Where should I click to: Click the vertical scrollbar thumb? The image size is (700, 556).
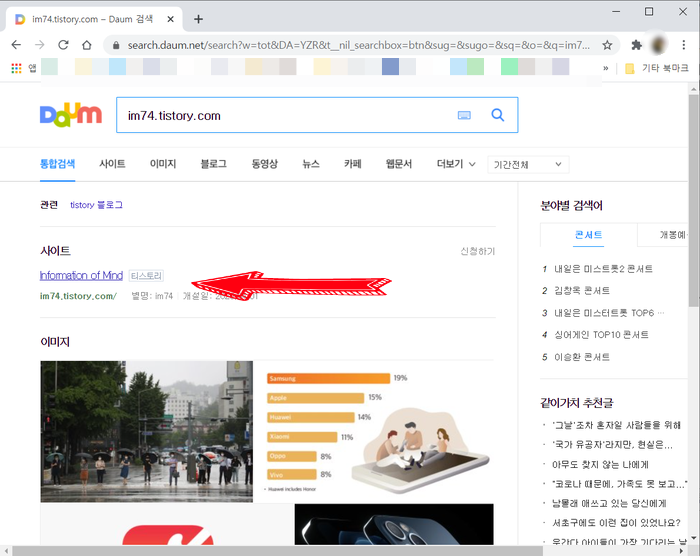[693, 201]
